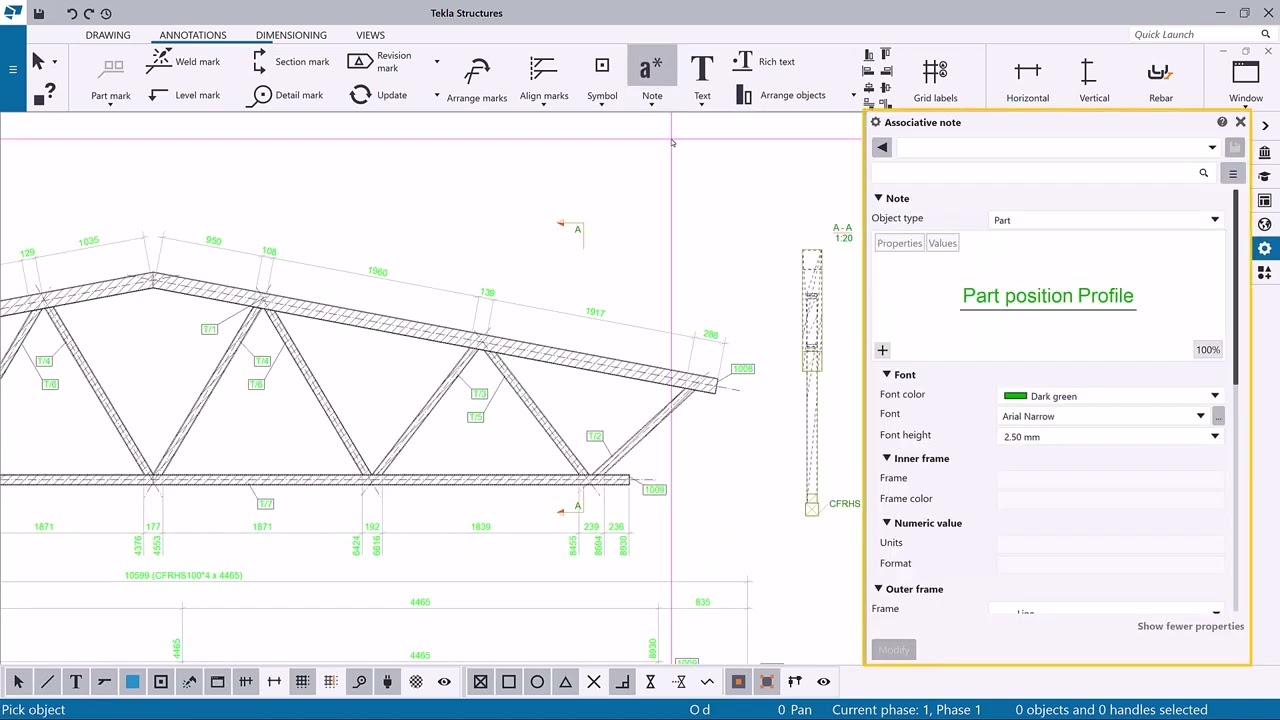This screenshot has height=720, width=1280.
Task: Toggle select text objects switch
Action: [x=76, y=682]
